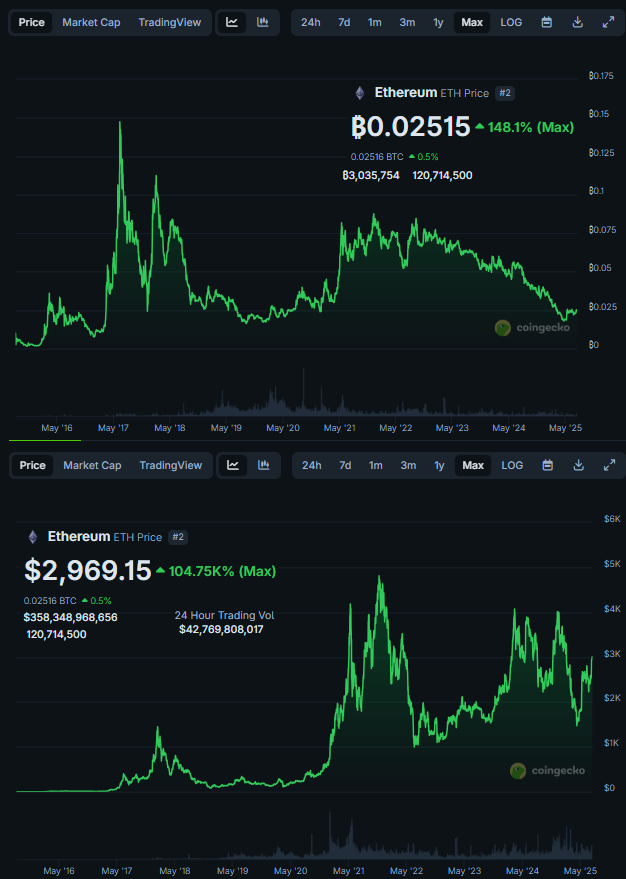Screen dimensions: 626x879
Task: Click the Ethereum logo in the USD chart
Action: (x=33, y=537)
